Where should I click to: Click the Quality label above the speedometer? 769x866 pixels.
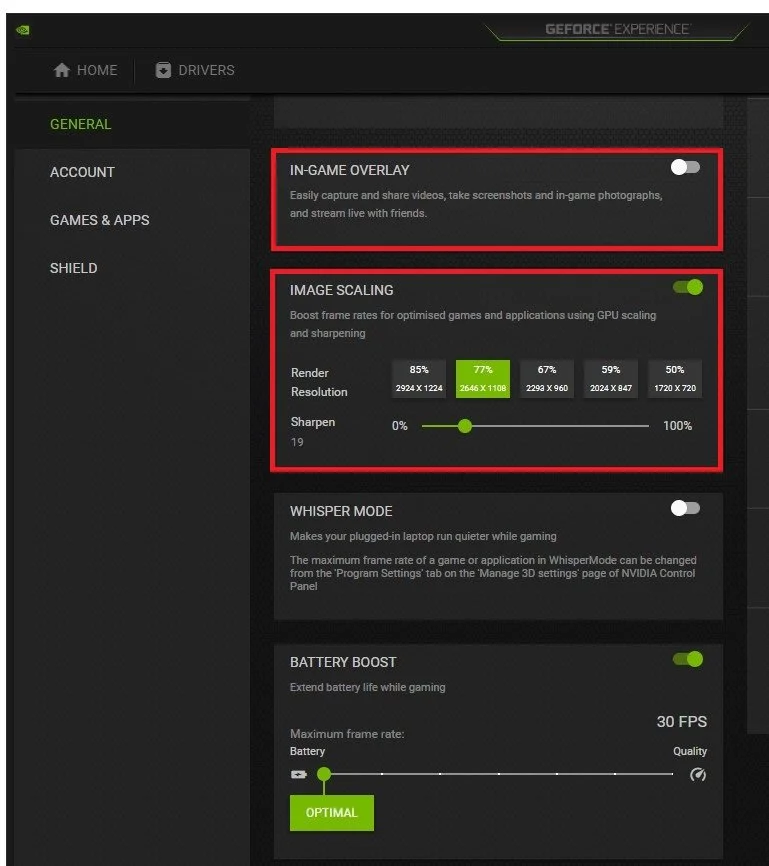pos(690,751)
